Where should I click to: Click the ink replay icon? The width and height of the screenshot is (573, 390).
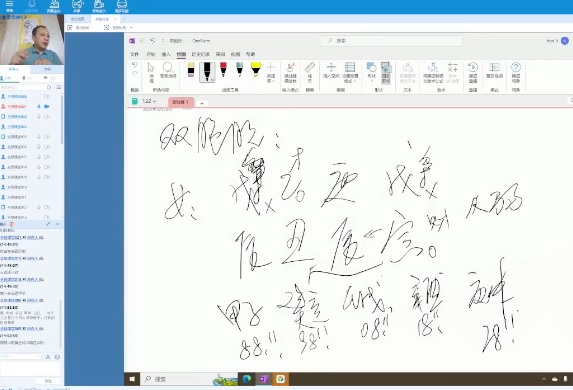(473, 72)
